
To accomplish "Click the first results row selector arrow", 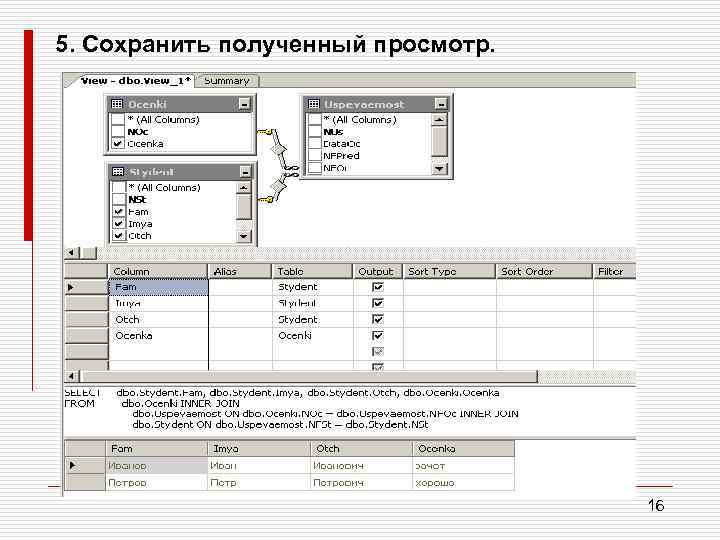I will click(85, 466).
